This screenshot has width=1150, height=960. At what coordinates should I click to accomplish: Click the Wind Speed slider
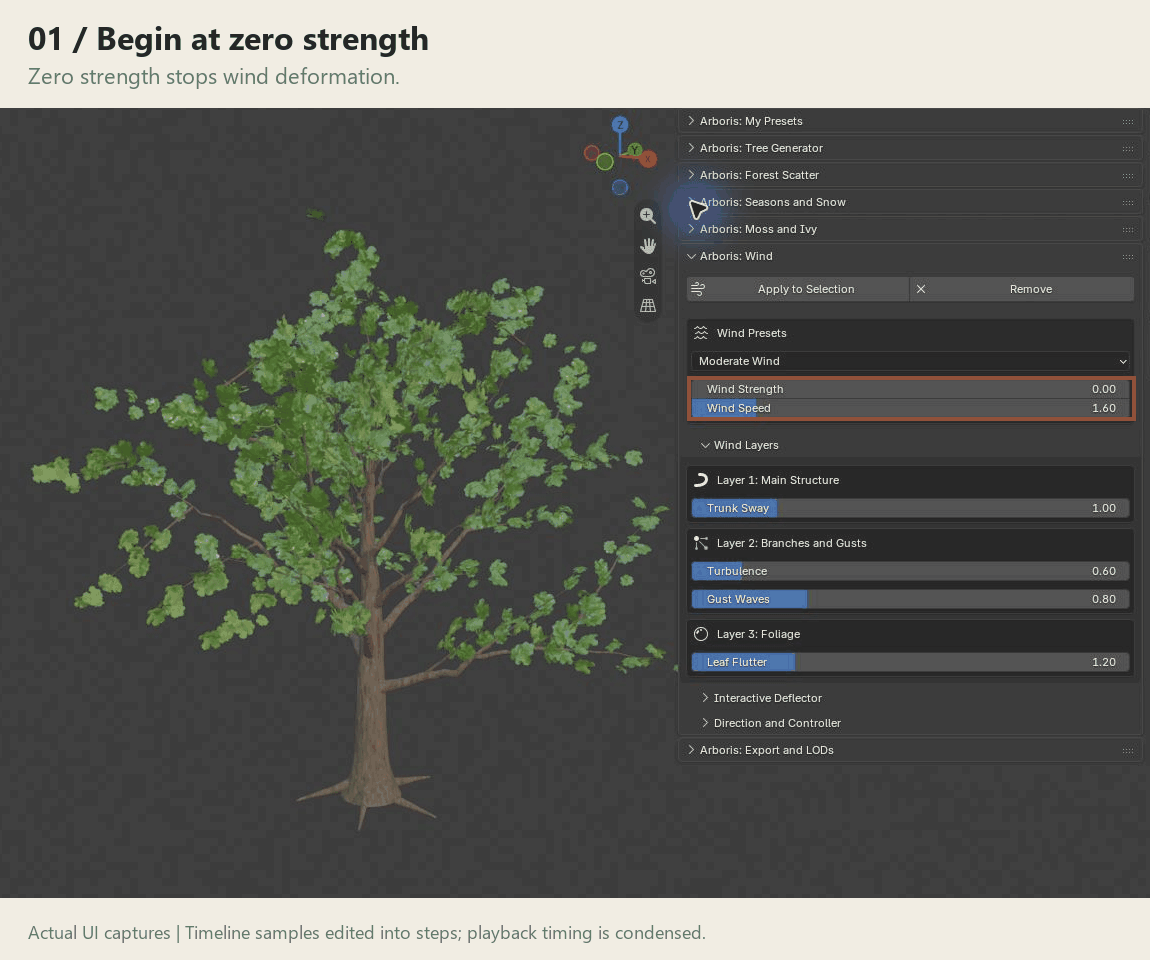(910, 408)
